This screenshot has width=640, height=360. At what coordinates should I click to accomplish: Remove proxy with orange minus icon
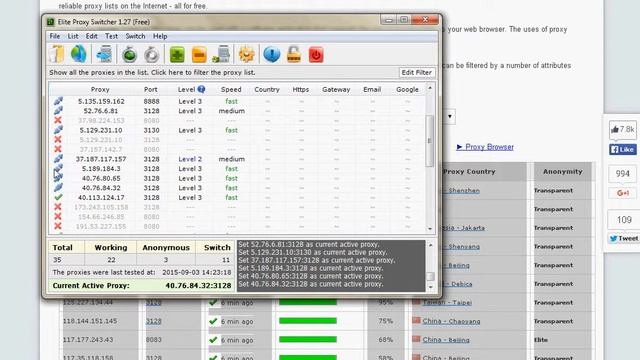[x=199, y=55]
